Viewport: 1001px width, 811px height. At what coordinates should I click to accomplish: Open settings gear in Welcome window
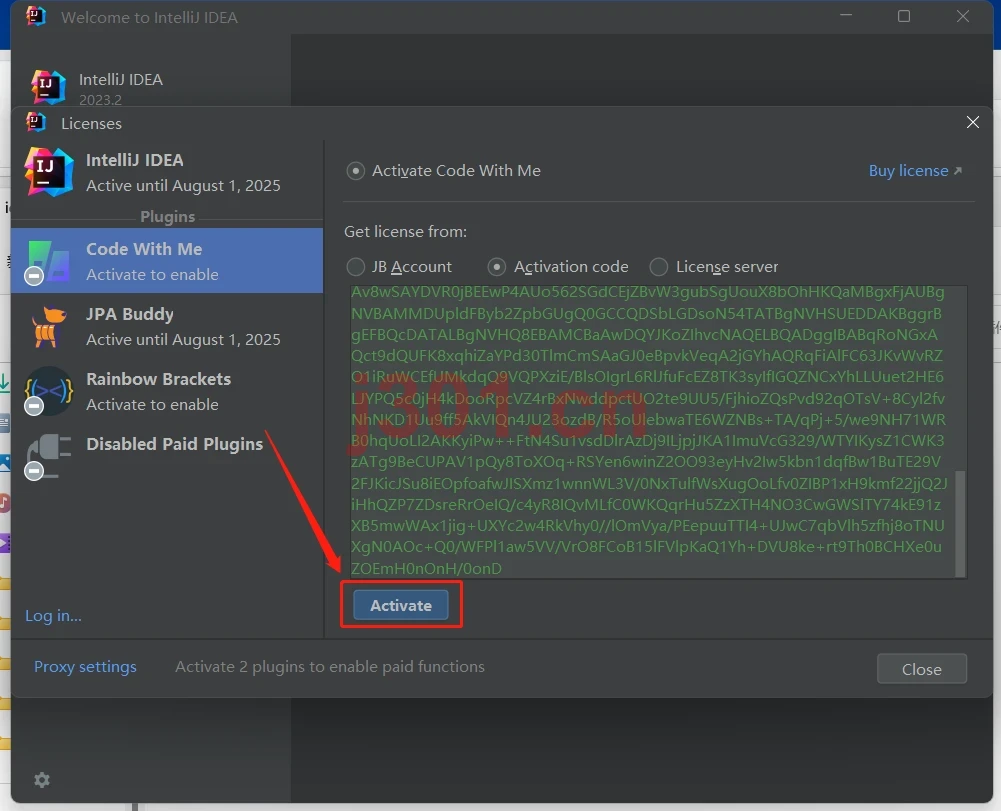pos(41,780)
